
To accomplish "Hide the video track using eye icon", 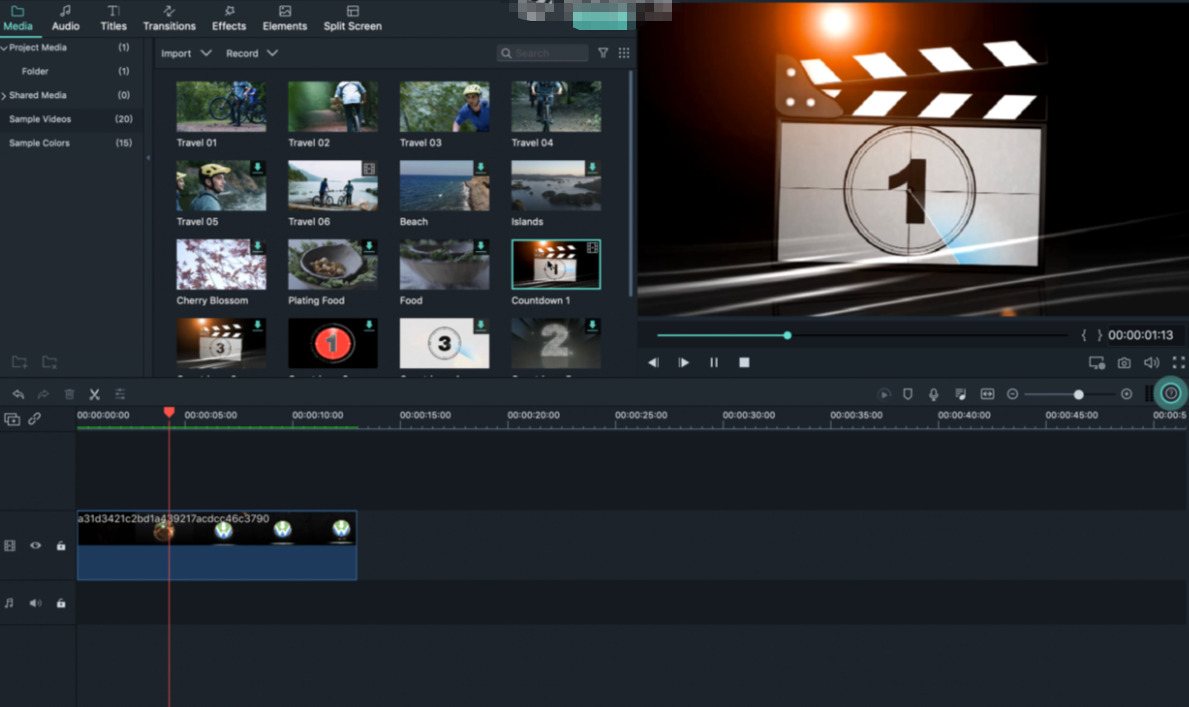I will click(x=36, y=546).
